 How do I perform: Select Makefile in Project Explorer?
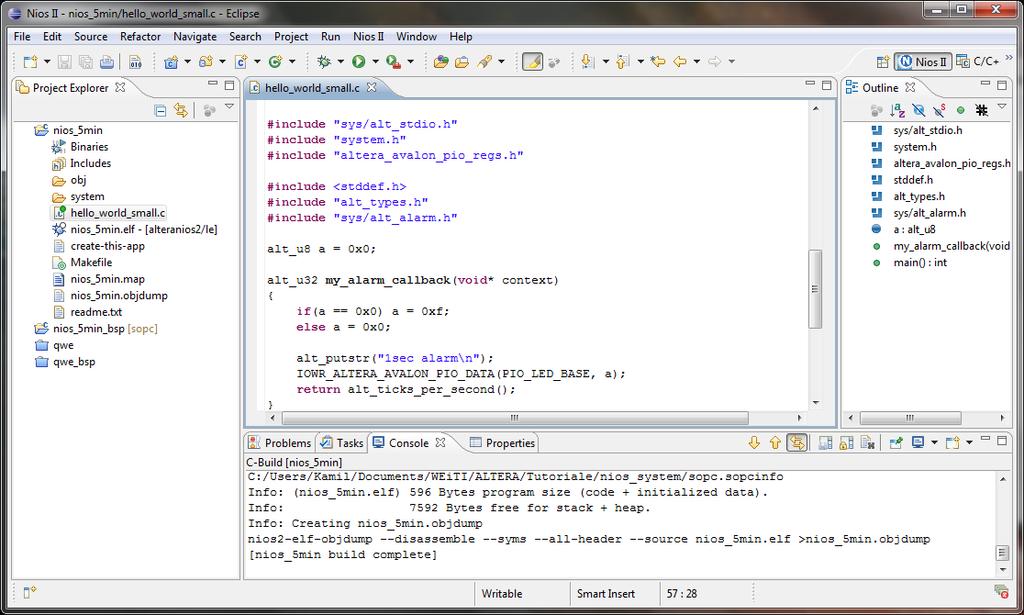(91, 262)
